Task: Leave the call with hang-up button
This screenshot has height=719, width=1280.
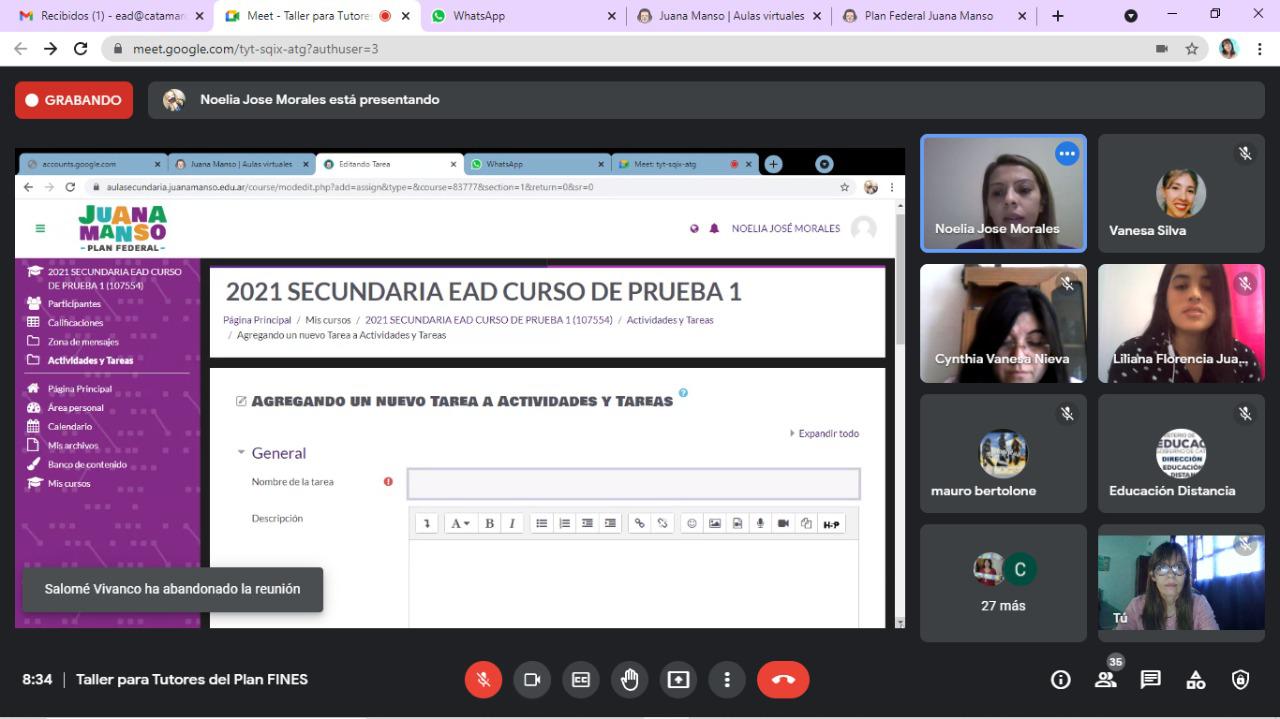Action: [783, 680]
